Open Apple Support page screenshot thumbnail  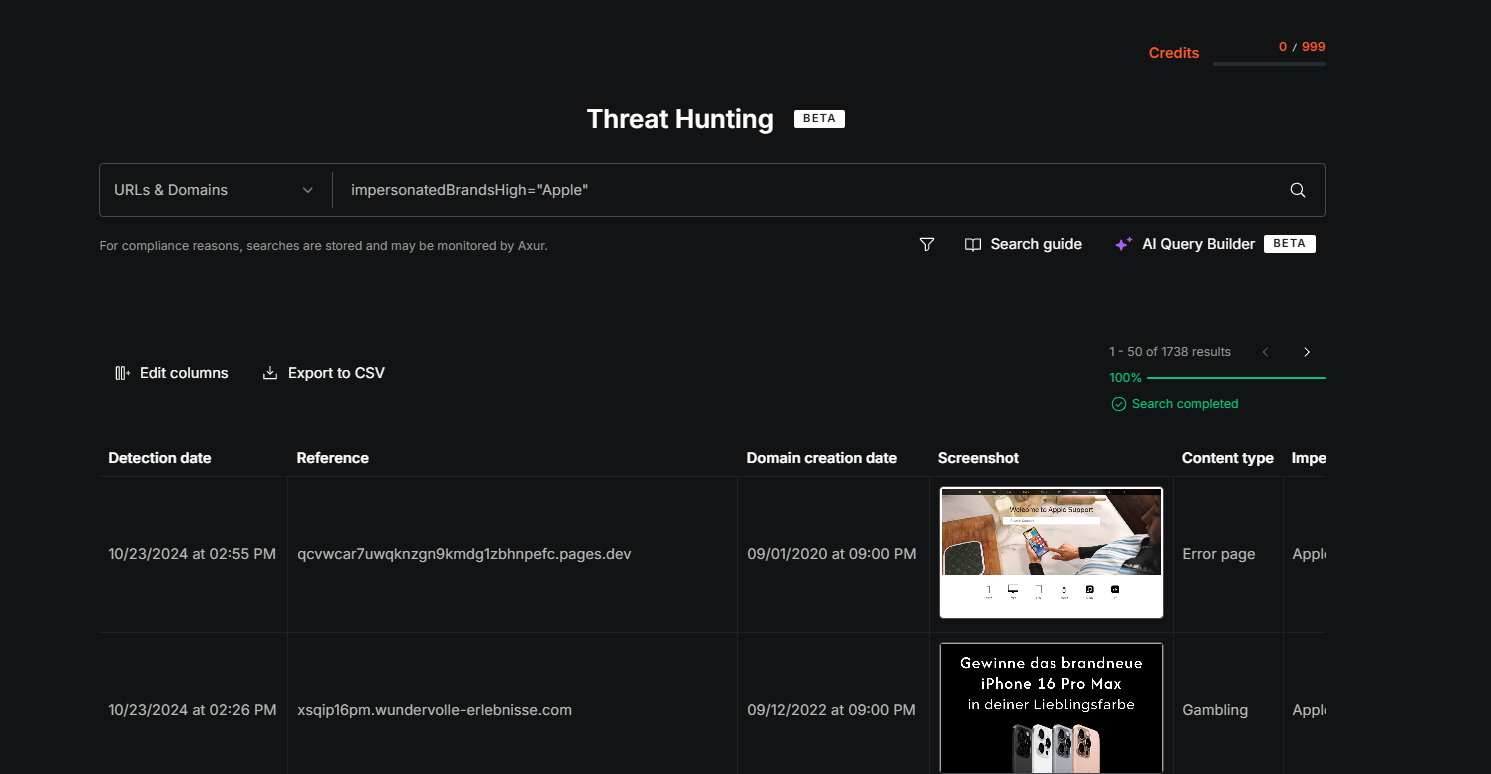pyautogui.click(x=1052, y=553)
